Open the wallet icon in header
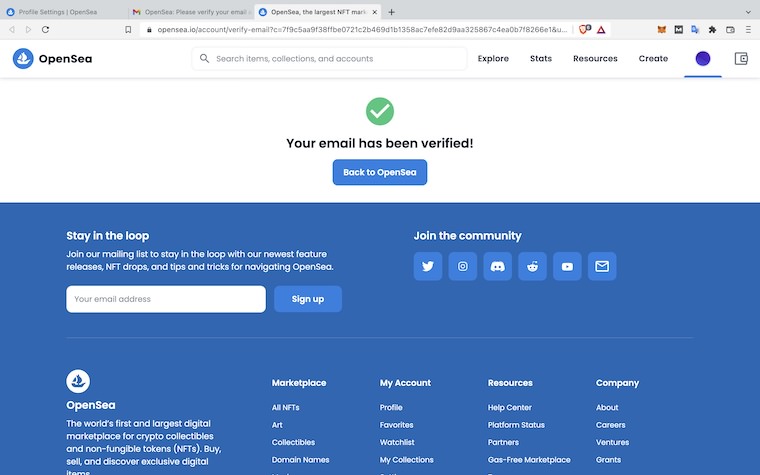 tap(741, 59)
